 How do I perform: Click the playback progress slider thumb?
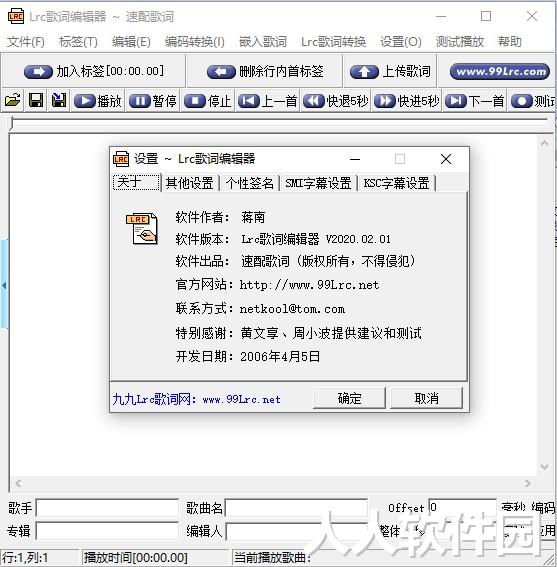pos(11,123)
